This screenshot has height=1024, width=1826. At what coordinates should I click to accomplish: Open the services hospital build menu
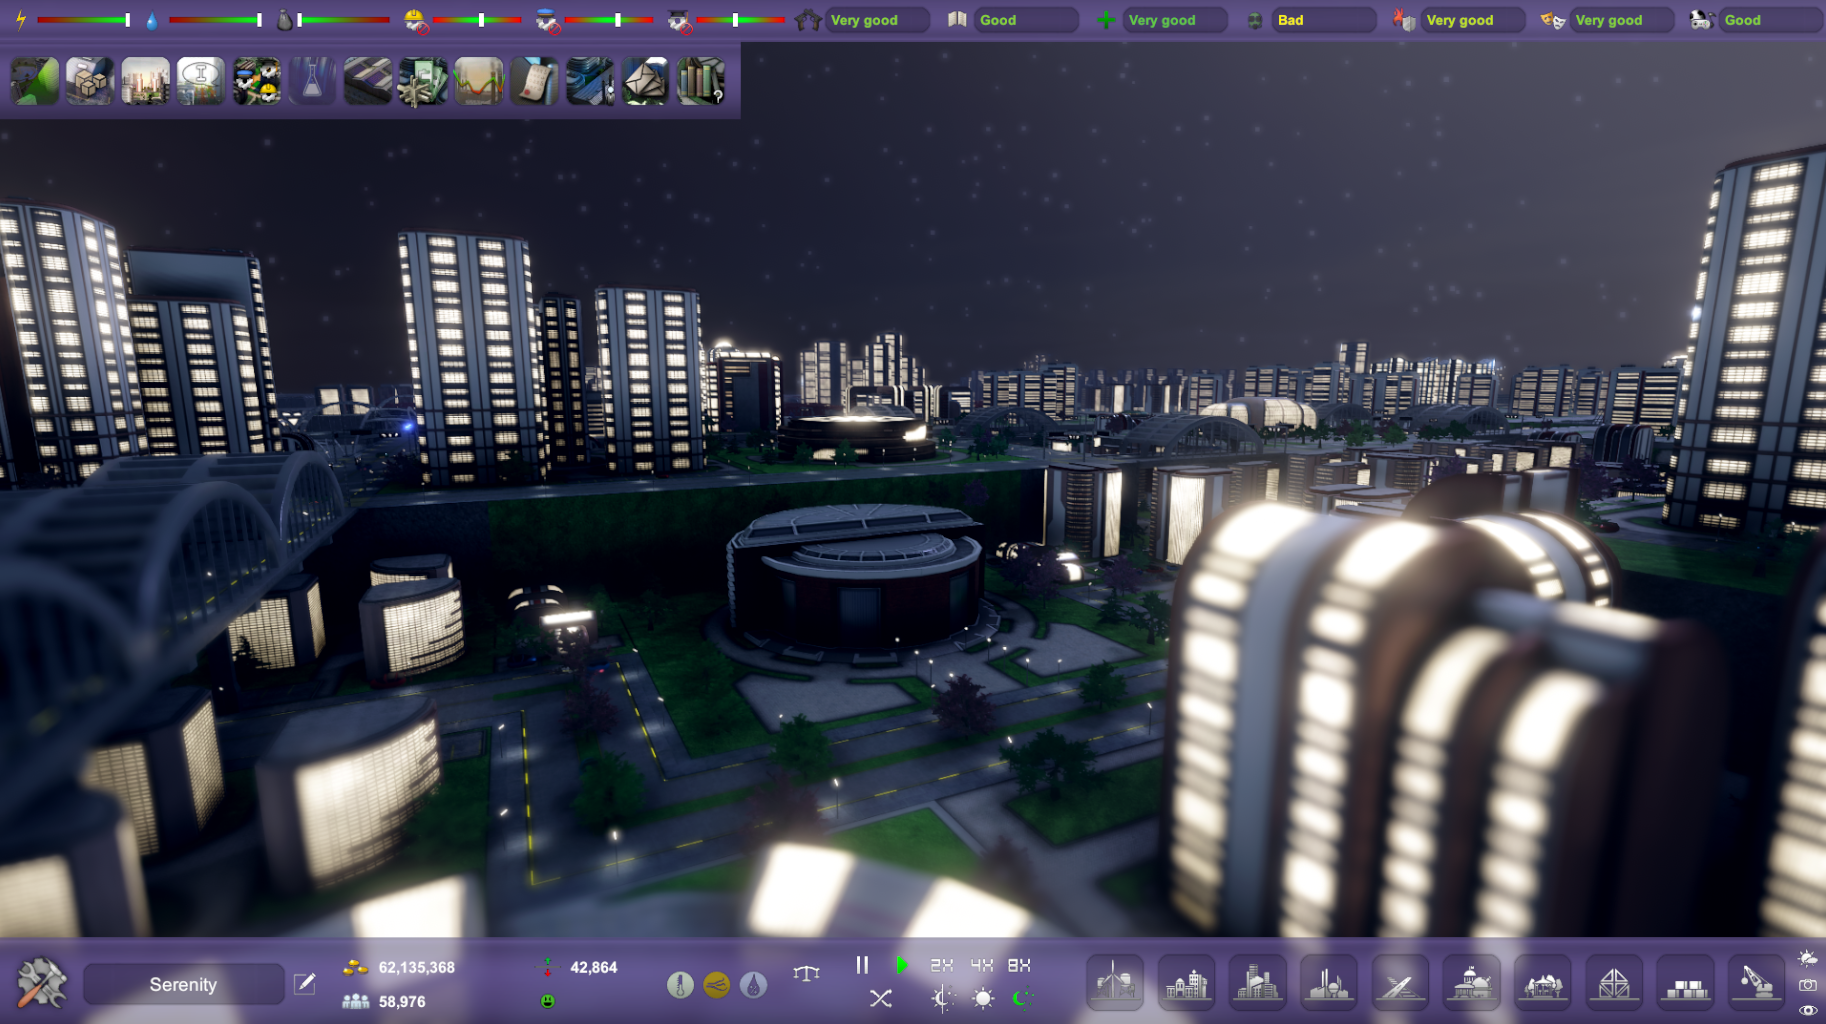[1186, 982]
